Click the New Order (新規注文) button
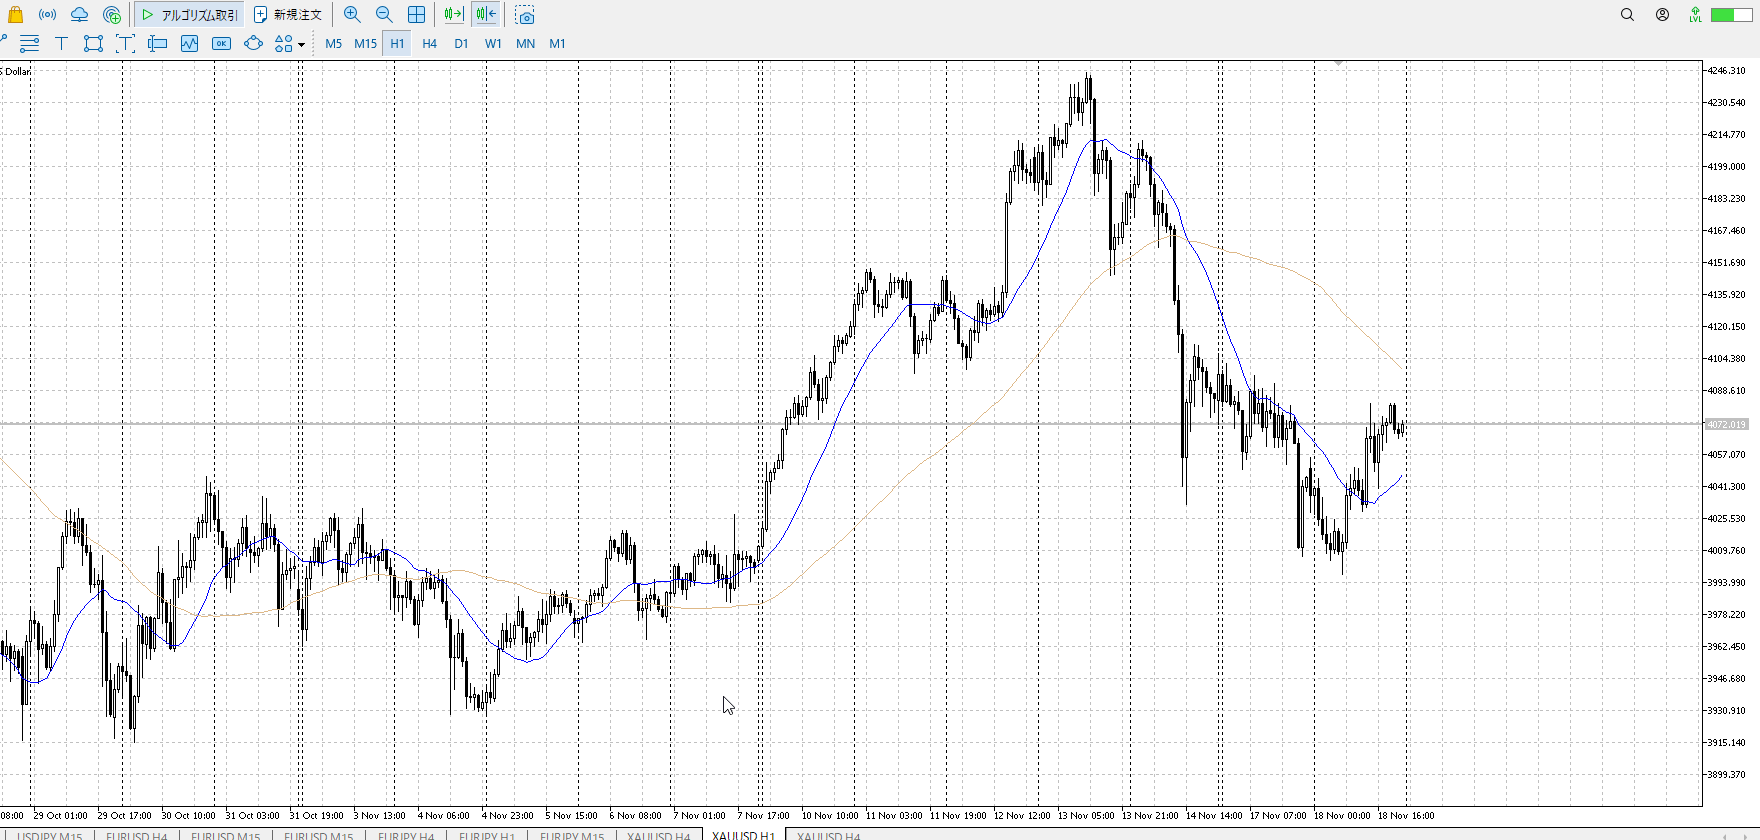The height and width of the screenshot is (840, 1760). [288, 15]
